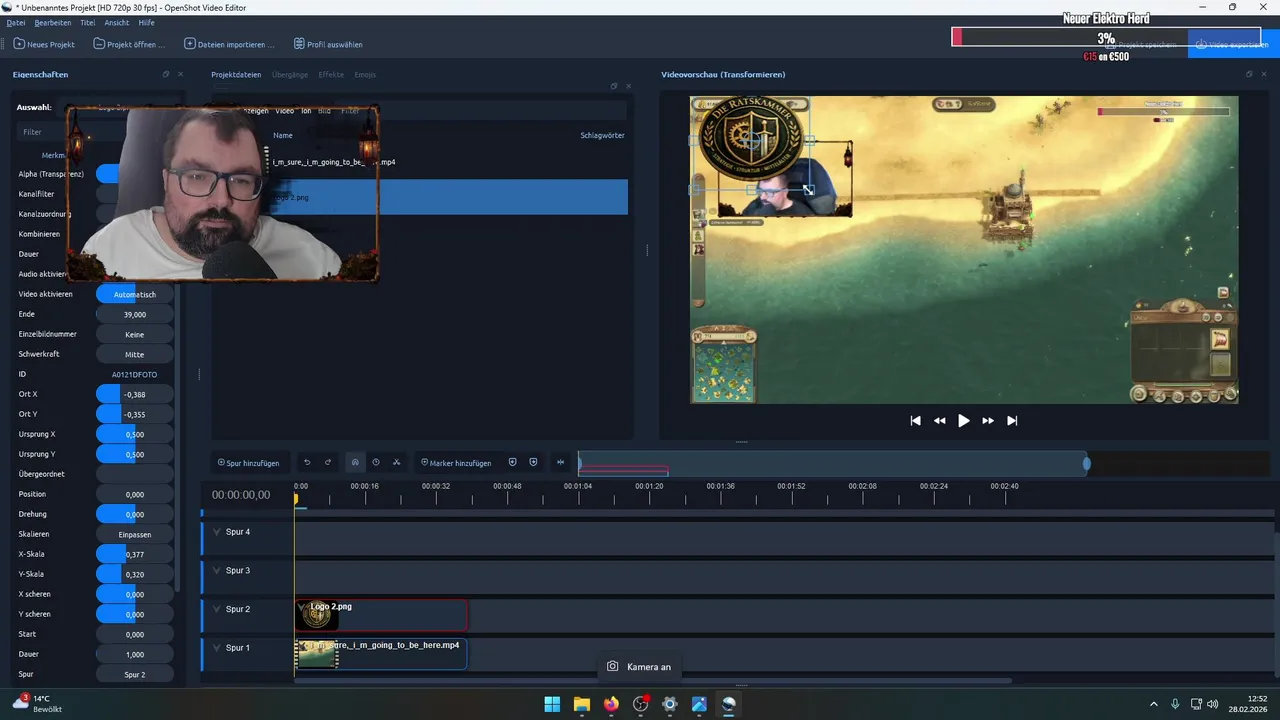Open the Spur 2 property dropdown
The width and height of the screenshot is (1280, 720).
click(x=134, y=674)
